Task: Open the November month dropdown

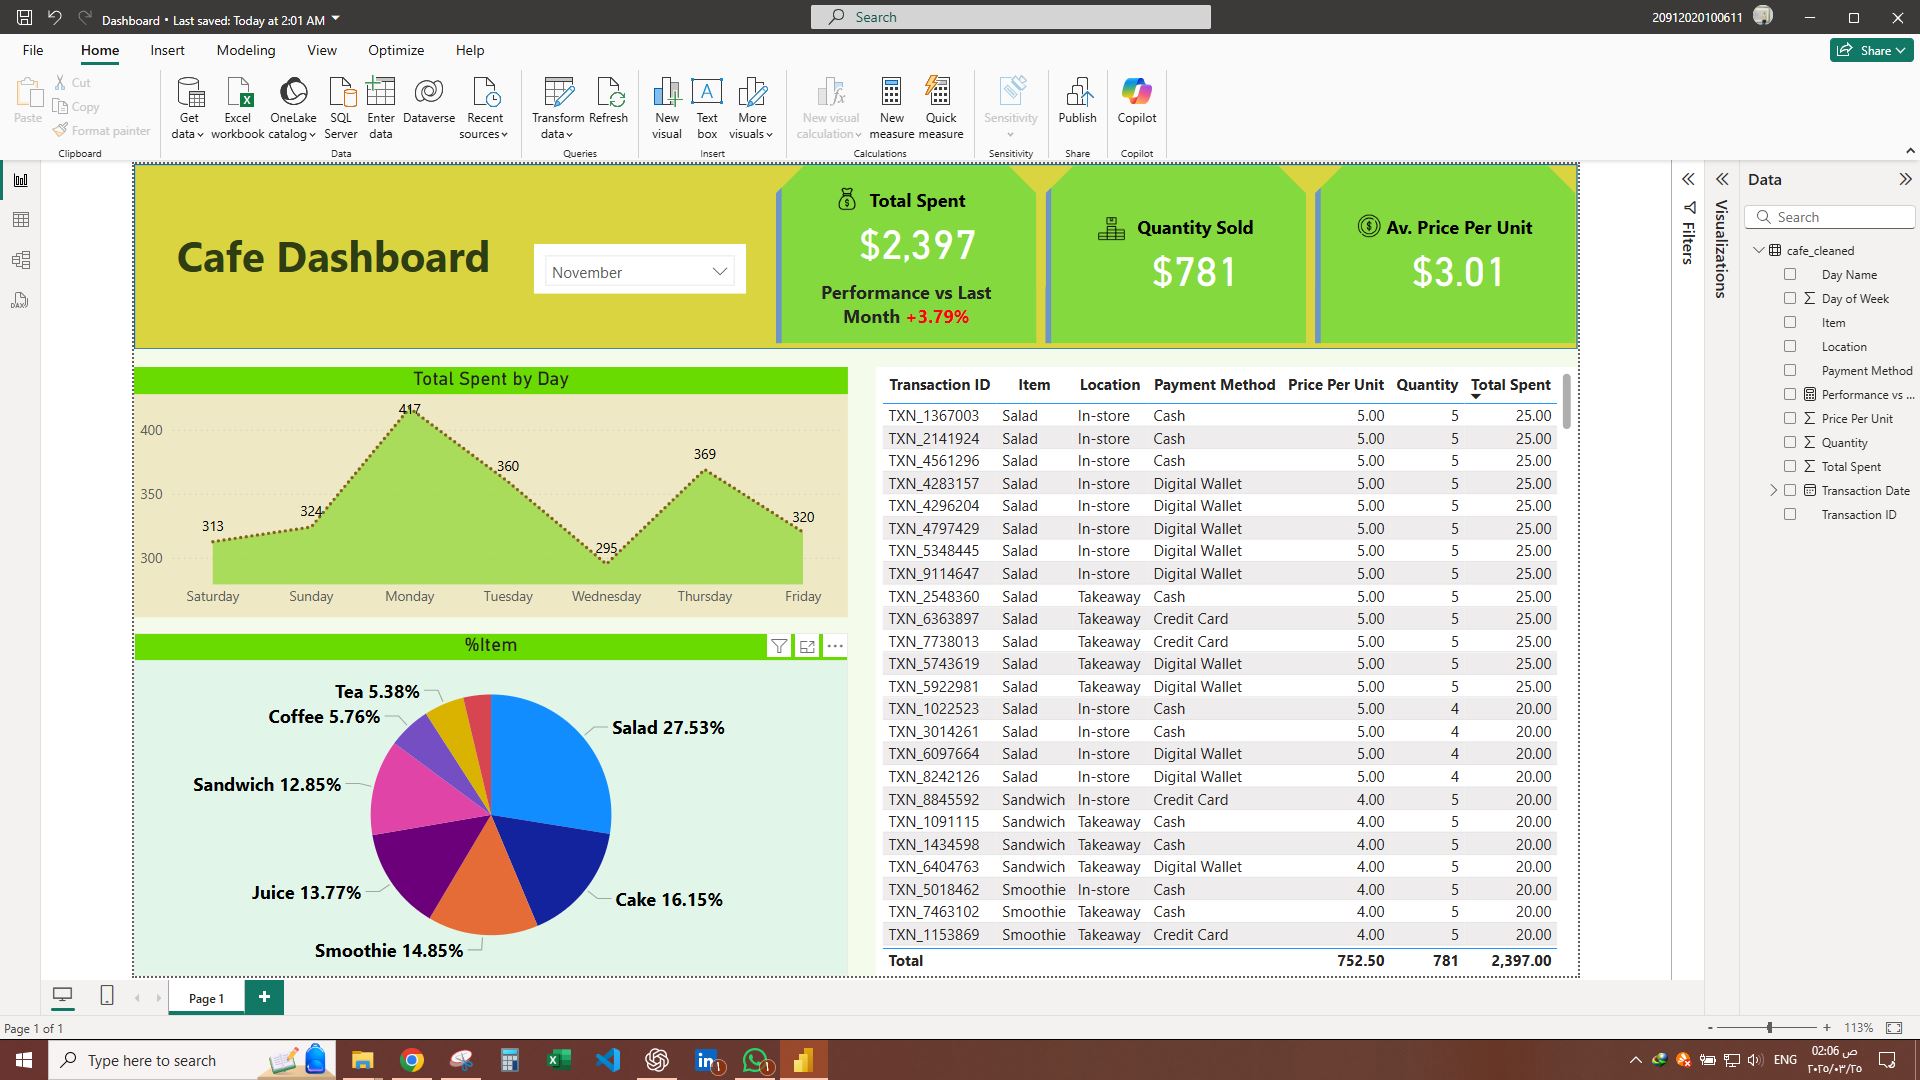Action: pyautogui.click(x=719, y=272)
